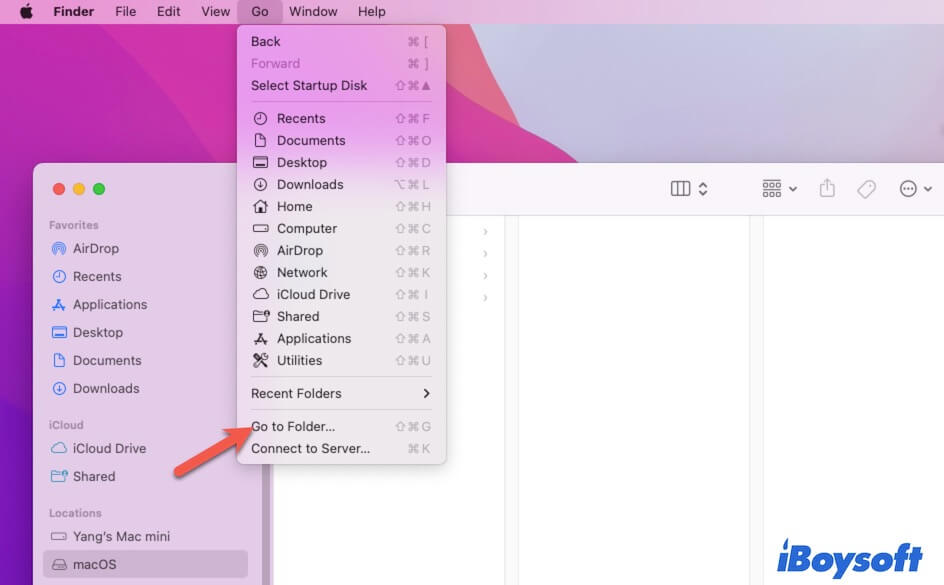Image resolution: width=944 pixels, height=585 pixels.
Task: Click the AirDrop icon in Go menu
Action: (x=260, y=250)
